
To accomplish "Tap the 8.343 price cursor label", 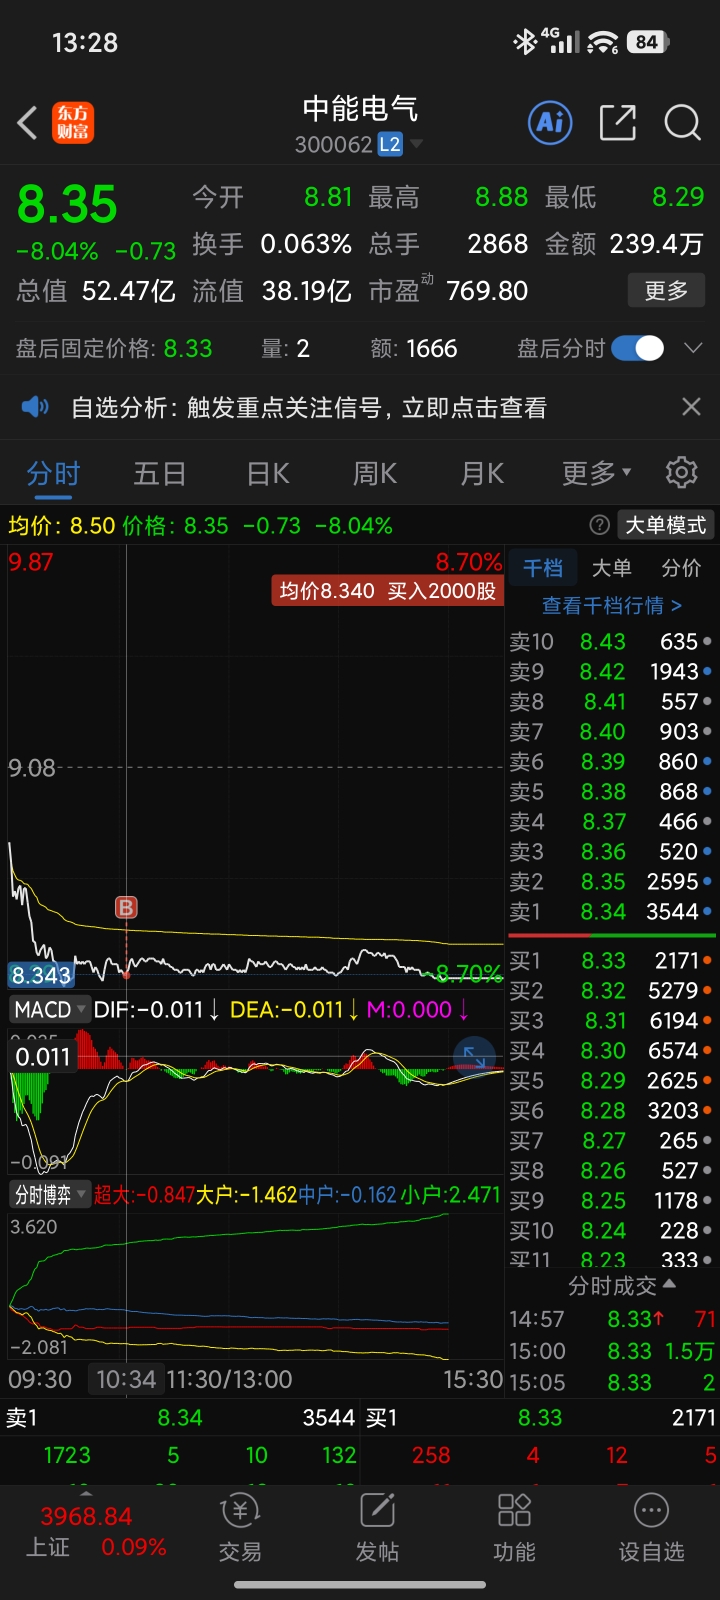I will coord(41,974).
